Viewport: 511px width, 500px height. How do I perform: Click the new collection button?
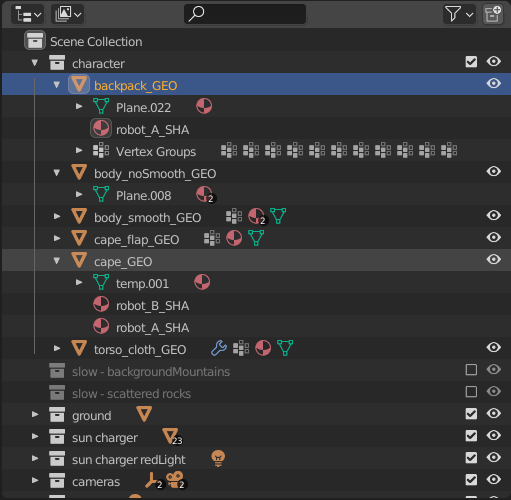click(493, 14)
